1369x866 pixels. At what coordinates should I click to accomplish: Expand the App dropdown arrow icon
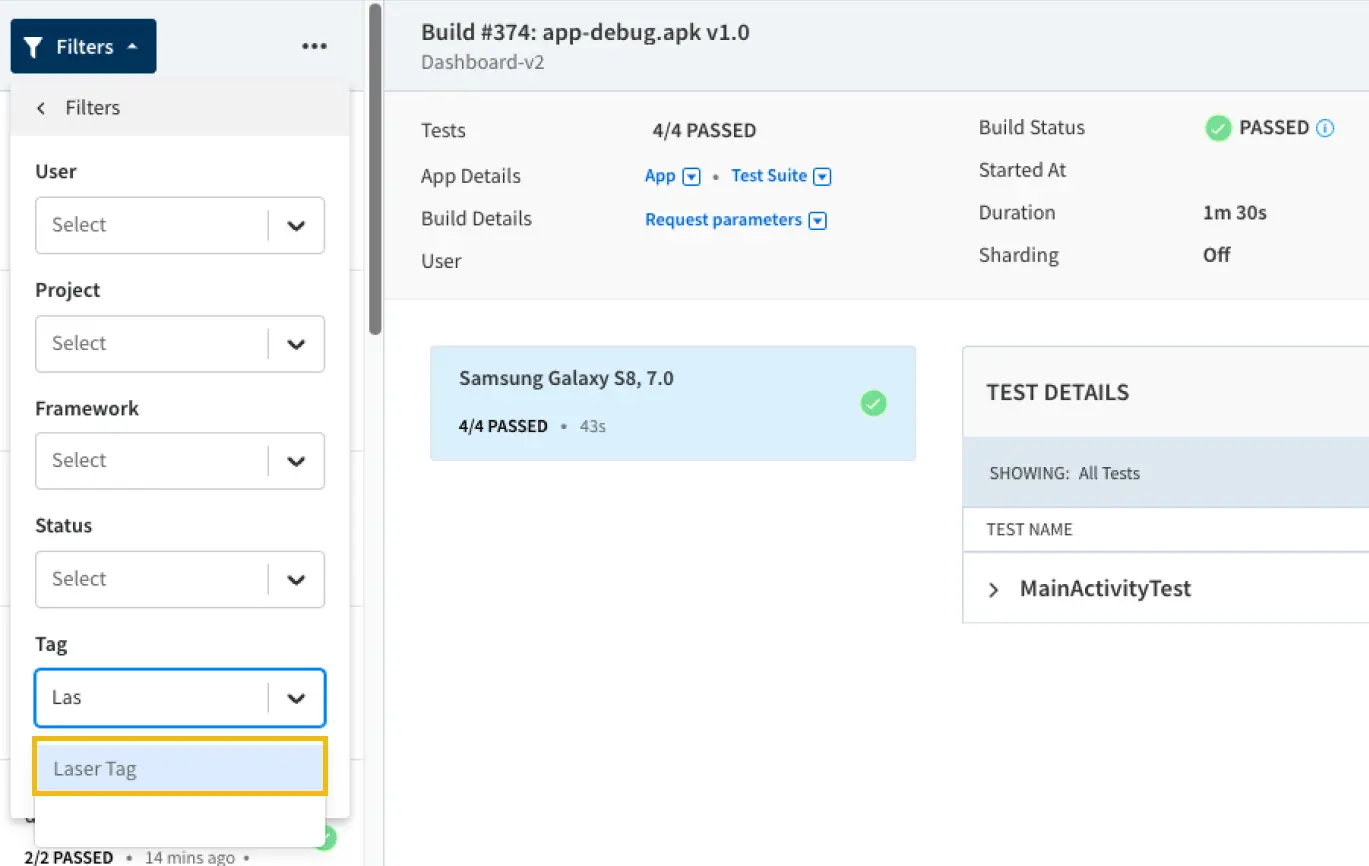point(691,177)
